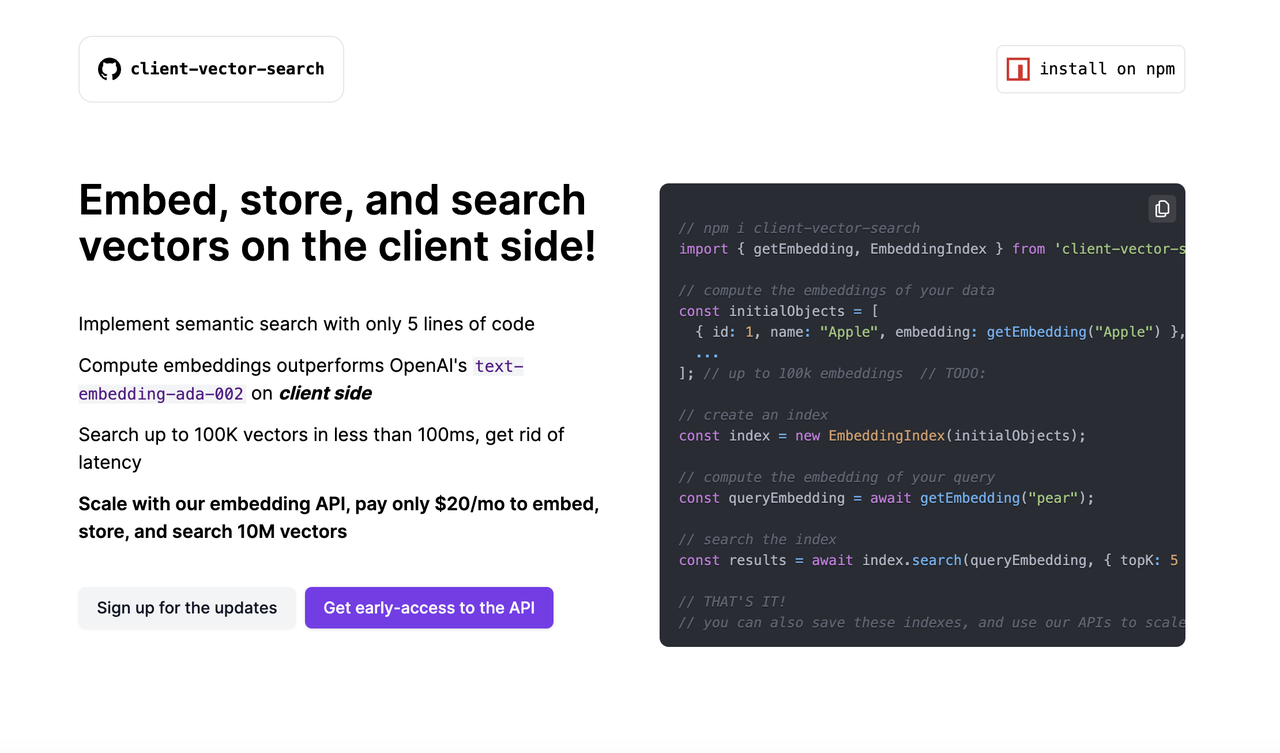Click the "// THAT'S IT!" comment
The image size is (1280, 753).
click(733, 601)
